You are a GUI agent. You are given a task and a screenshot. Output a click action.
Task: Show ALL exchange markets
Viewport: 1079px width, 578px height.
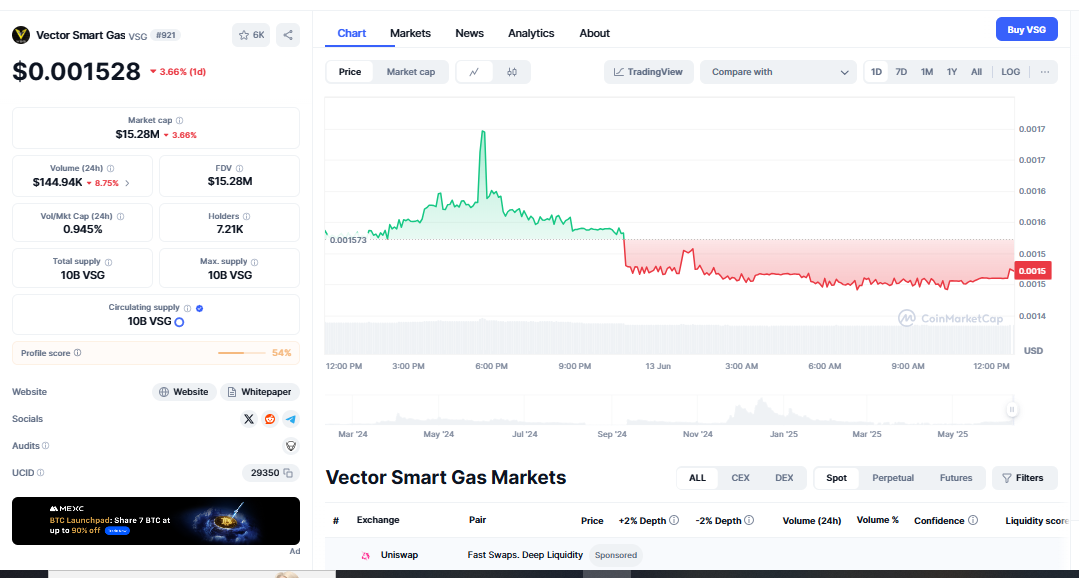[x=697, y=478]
